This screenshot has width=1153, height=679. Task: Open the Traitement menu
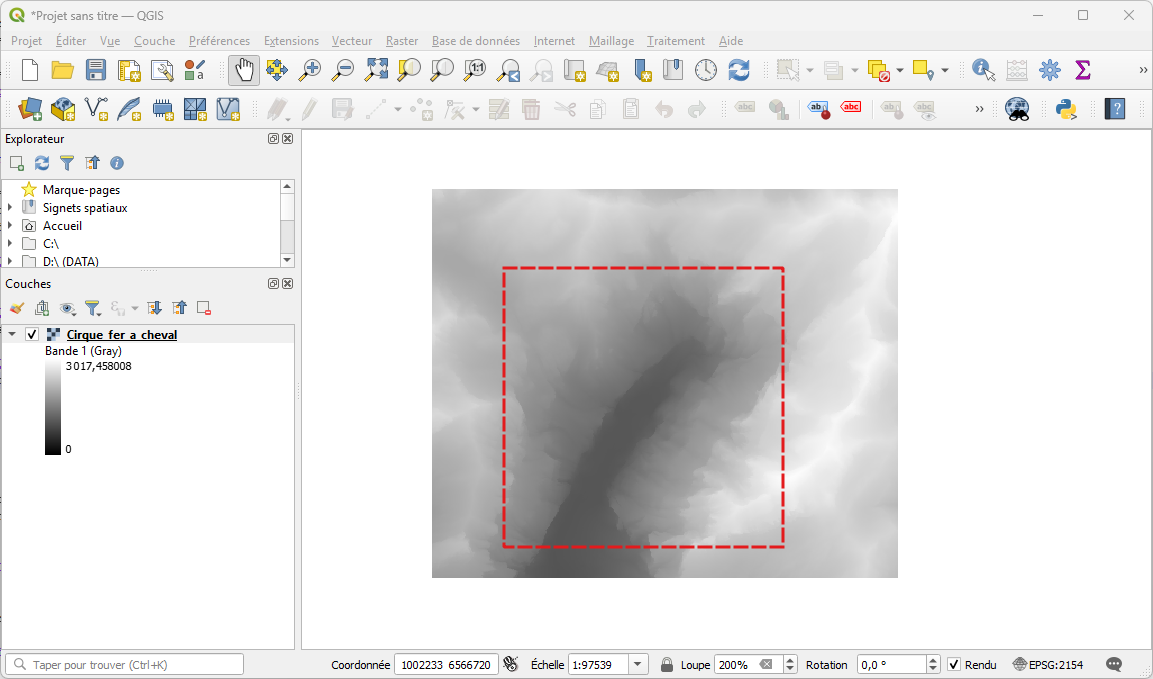675,41
